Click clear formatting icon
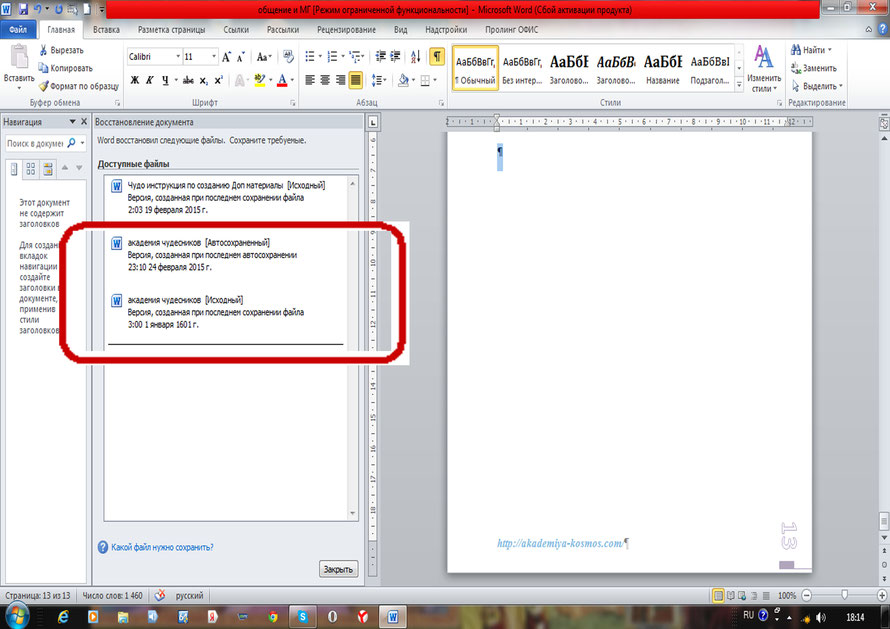This screenshot has width=890, height=629. pyautogui.click(x=288, y=56)
